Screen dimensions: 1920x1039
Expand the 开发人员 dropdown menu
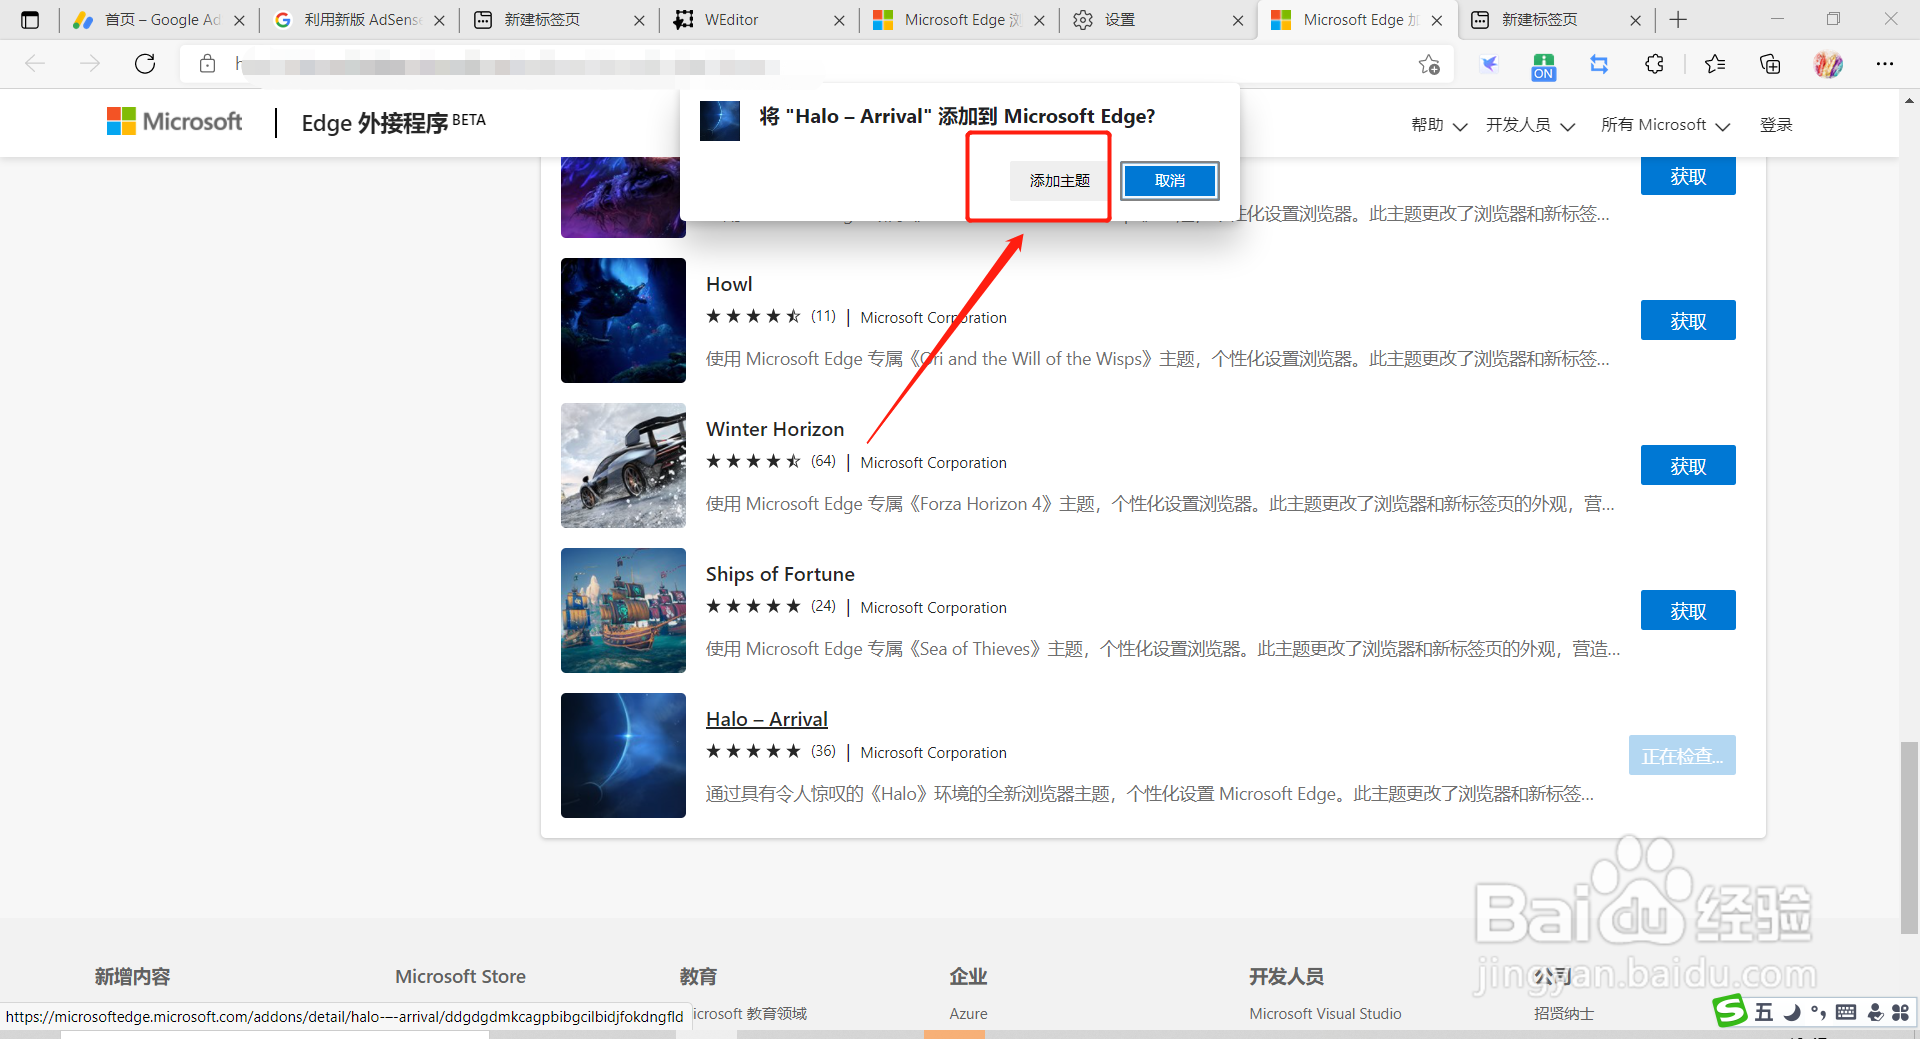[1530, 125]
